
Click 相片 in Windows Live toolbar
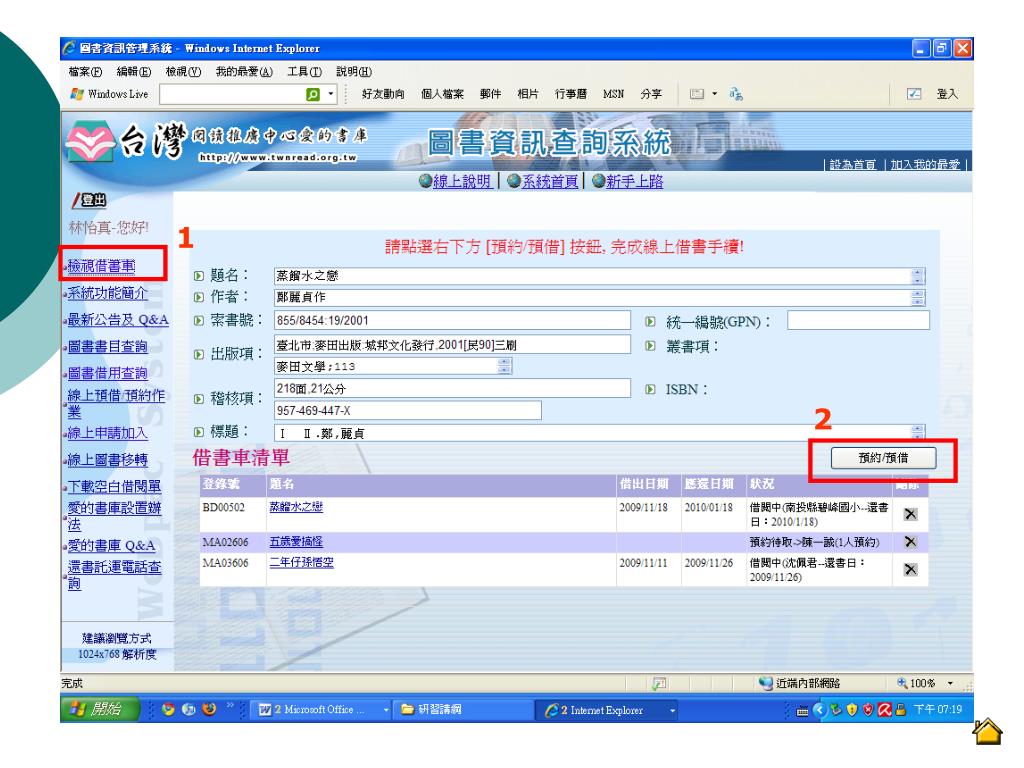[x=528, y=94]
